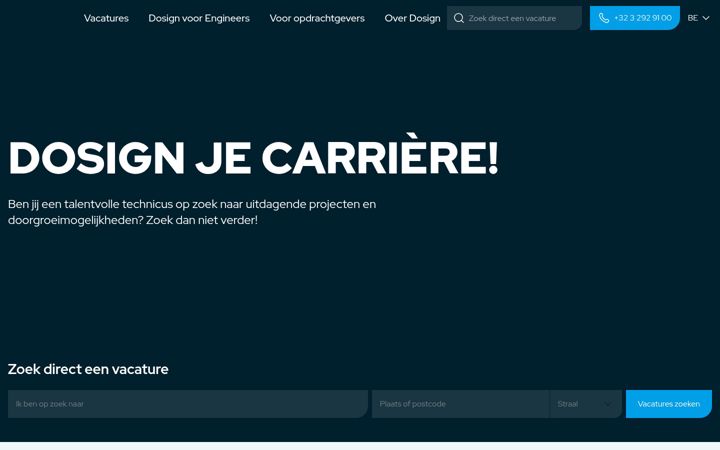720x450 pixels.
Task: Open the BE language selector
Action: [x=698, y=18]
